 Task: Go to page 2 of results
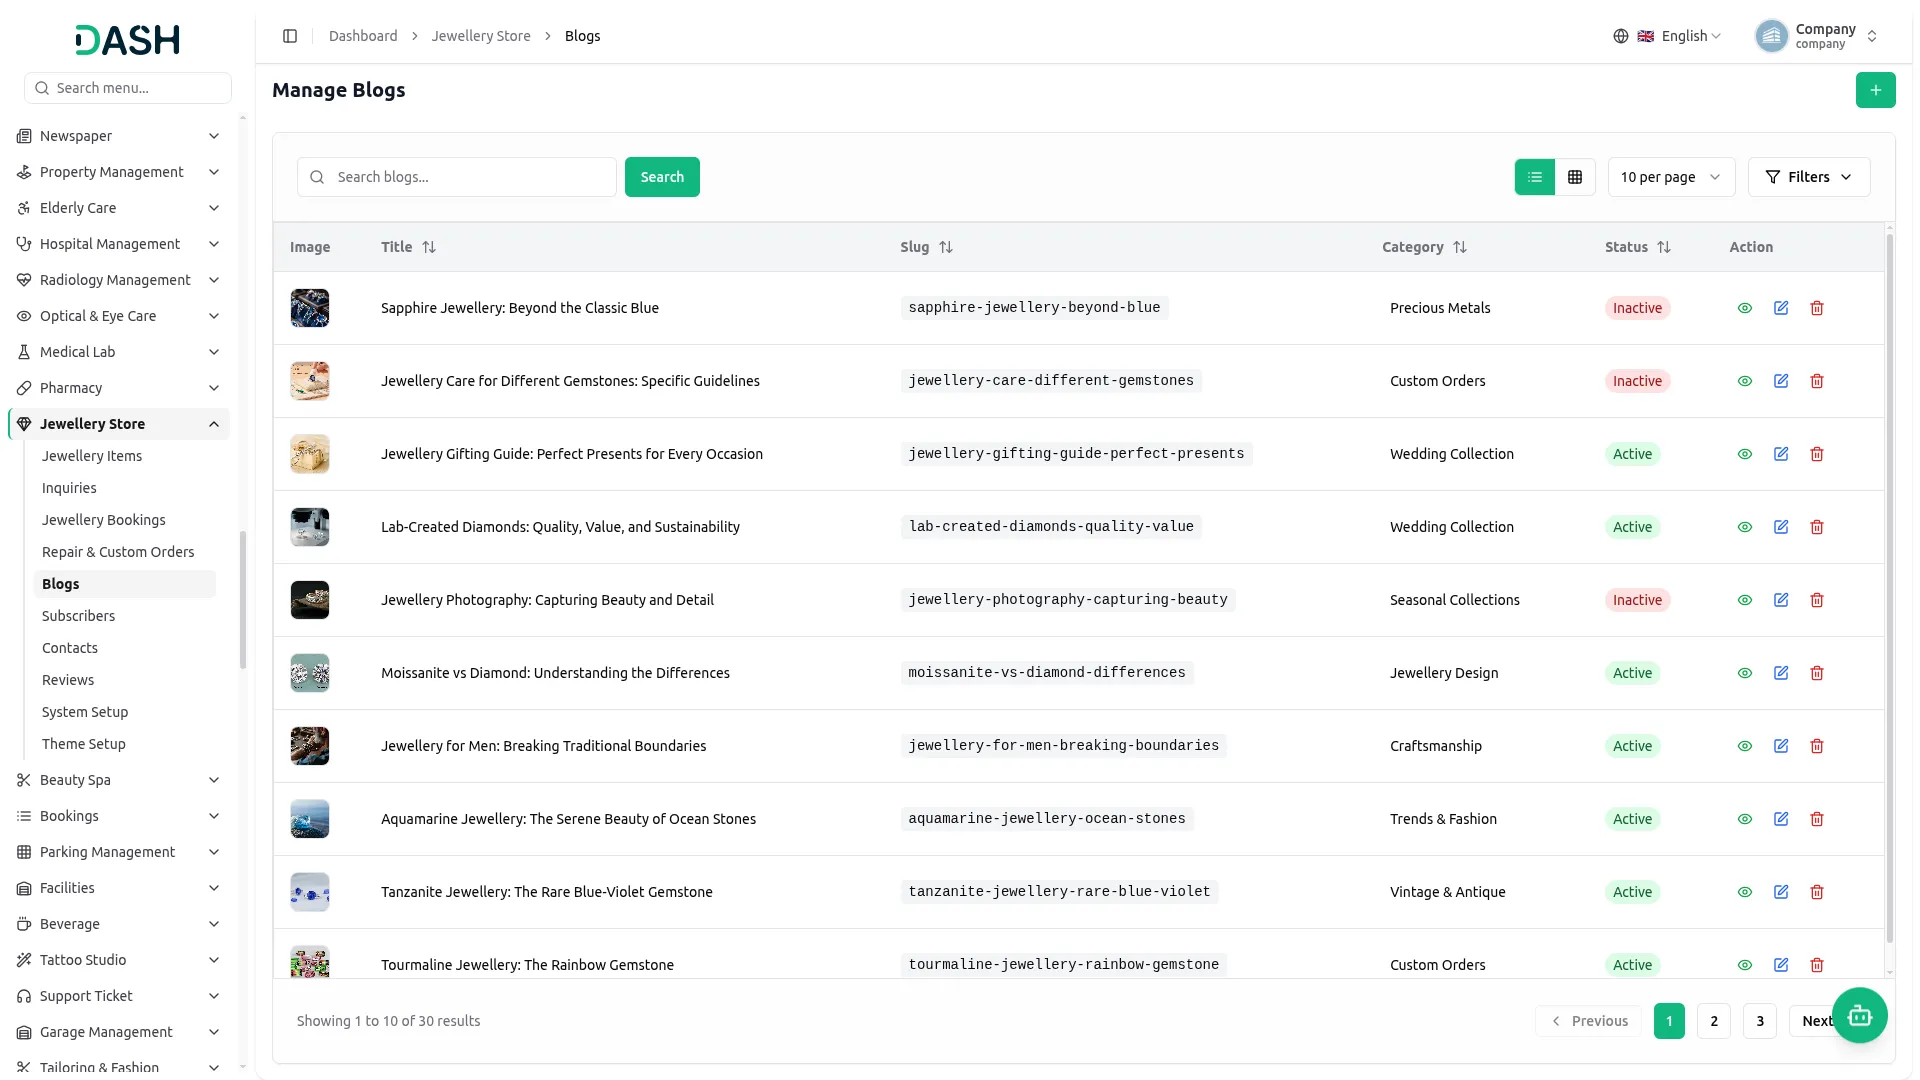pos(1714,1021)
